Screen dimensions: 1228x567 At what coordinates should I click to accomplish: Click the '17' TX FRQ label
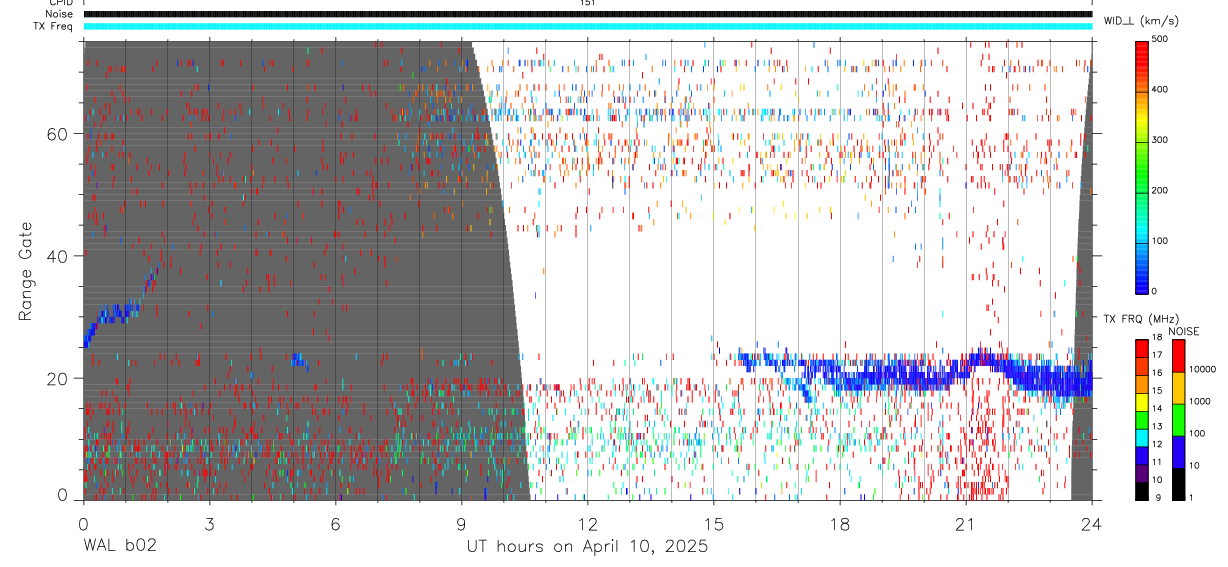click(x=1157, y=356)
